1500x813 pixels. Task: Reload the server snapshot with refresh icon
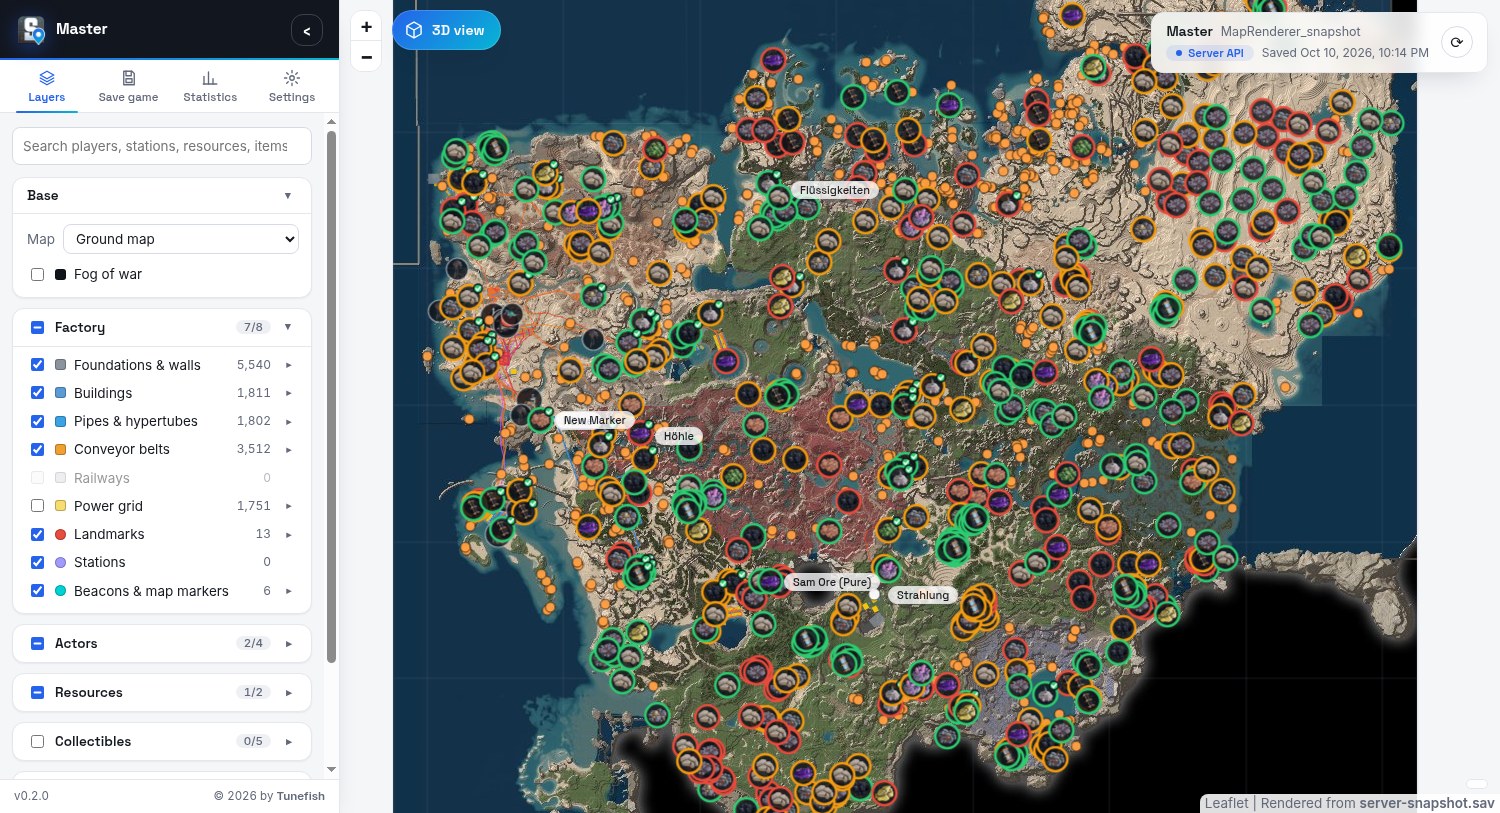[x=1457, y=42]
